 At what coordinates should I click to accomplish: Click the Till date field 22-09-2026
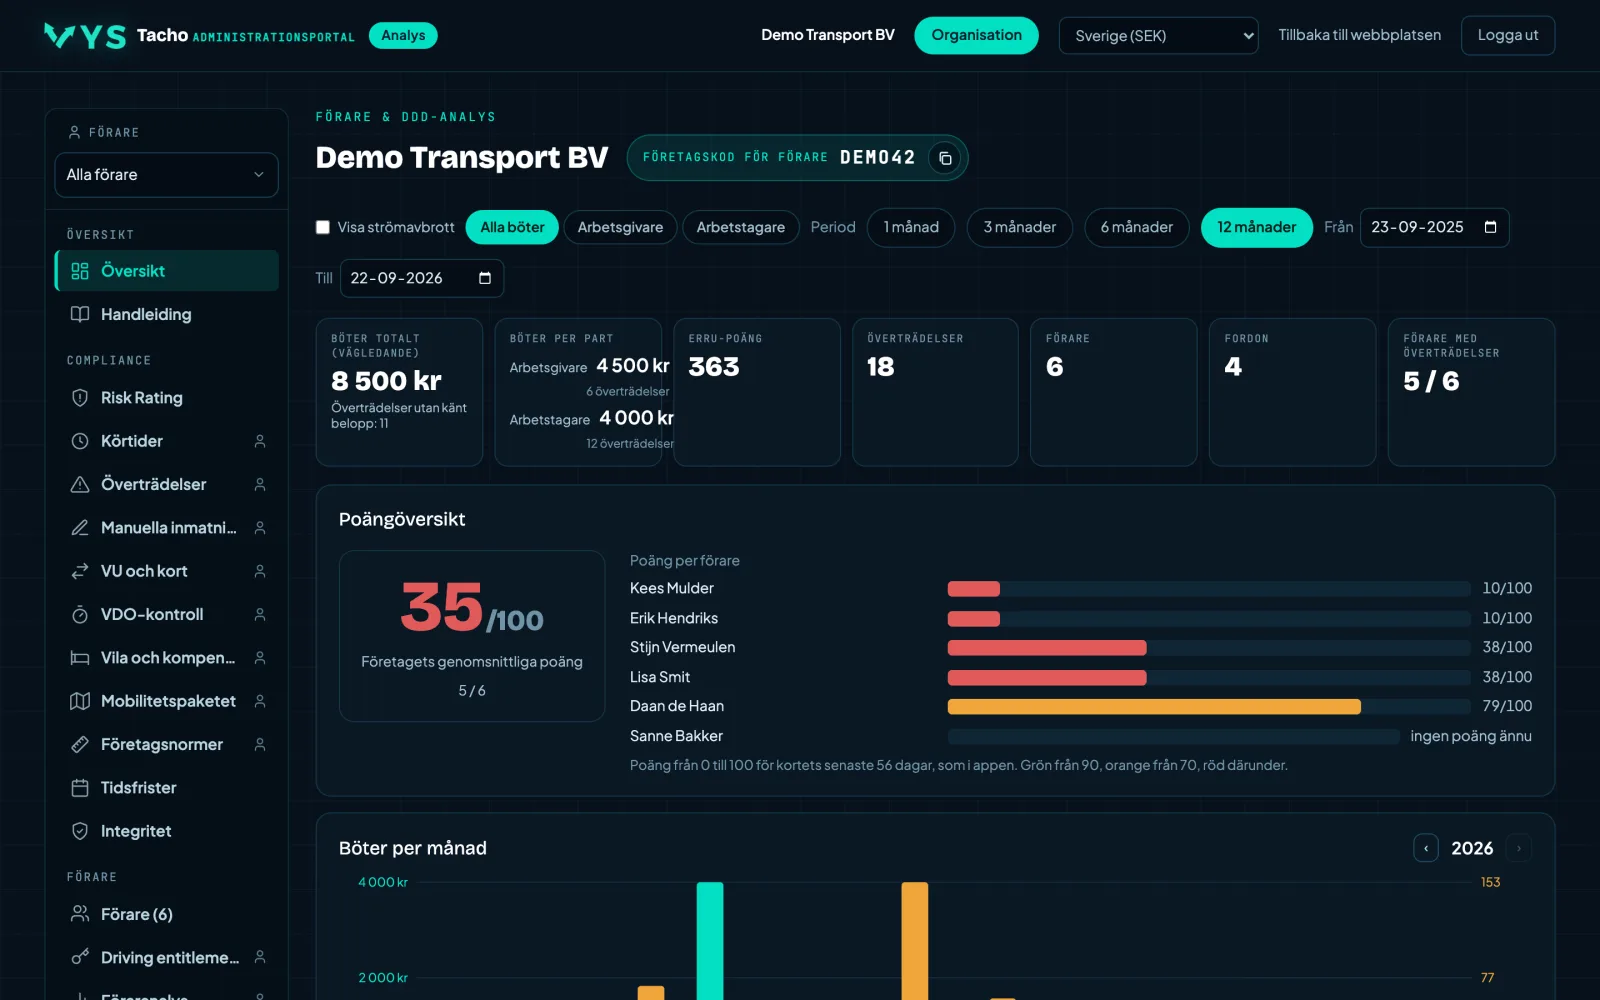pos(422,278)
